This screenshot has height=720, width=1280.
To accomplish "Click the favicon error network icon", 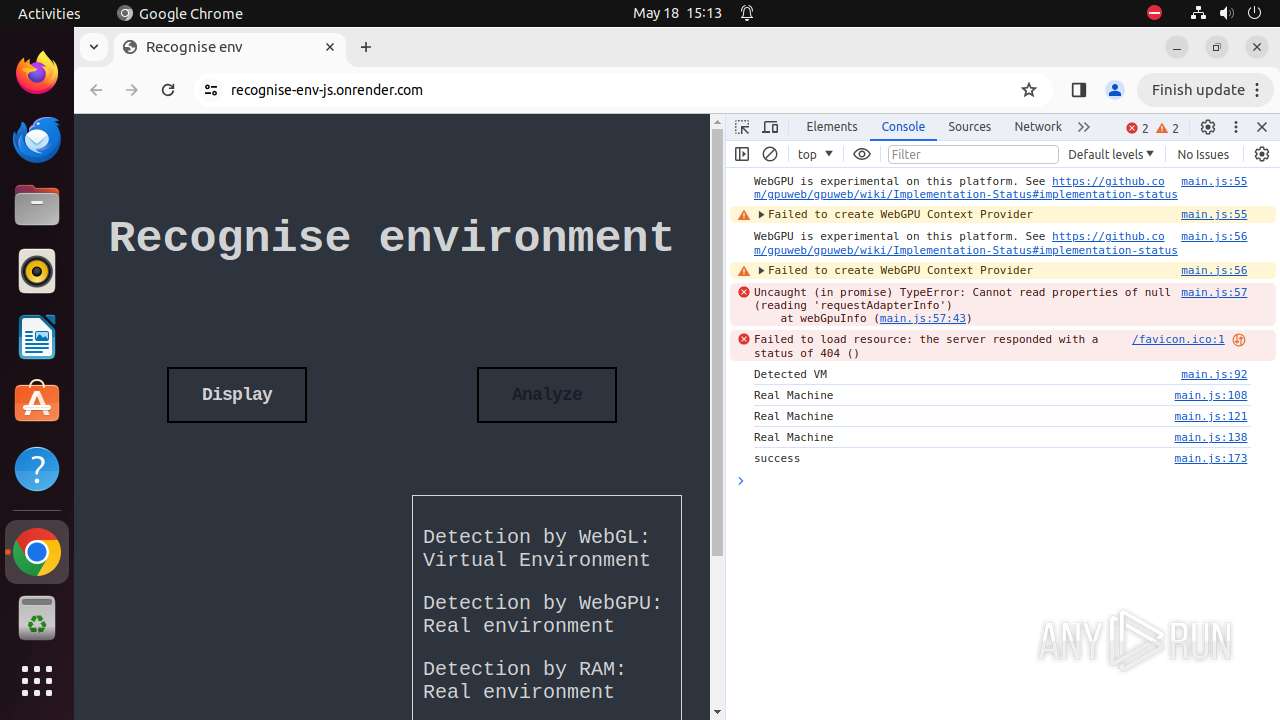I will [x=1239, y=340].
